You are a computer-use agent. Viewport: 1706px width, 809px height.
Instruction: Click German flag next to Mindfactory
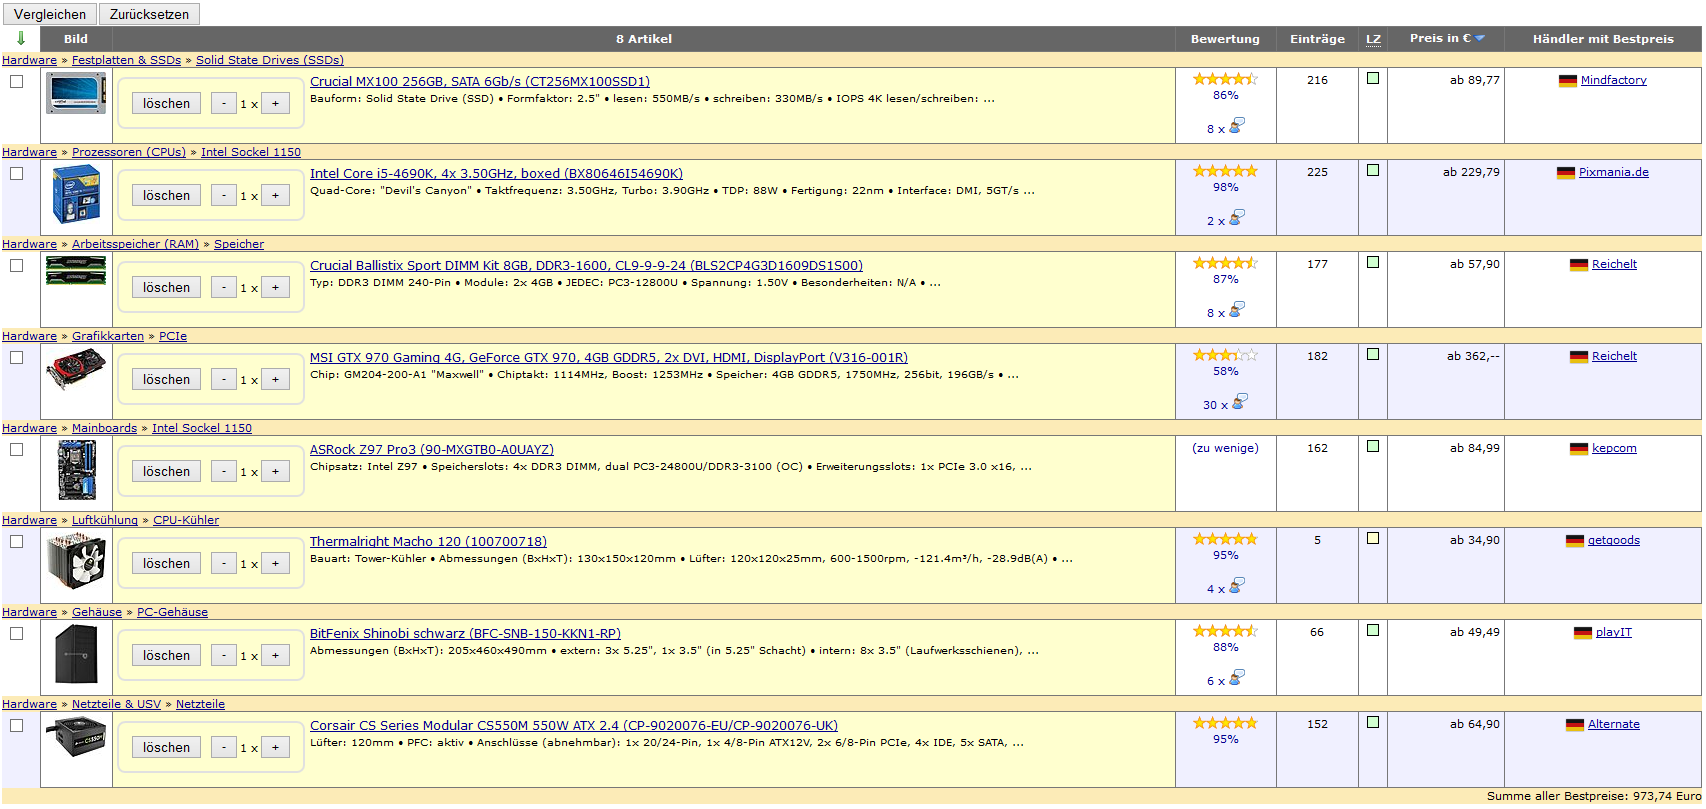coord(1568,81)
